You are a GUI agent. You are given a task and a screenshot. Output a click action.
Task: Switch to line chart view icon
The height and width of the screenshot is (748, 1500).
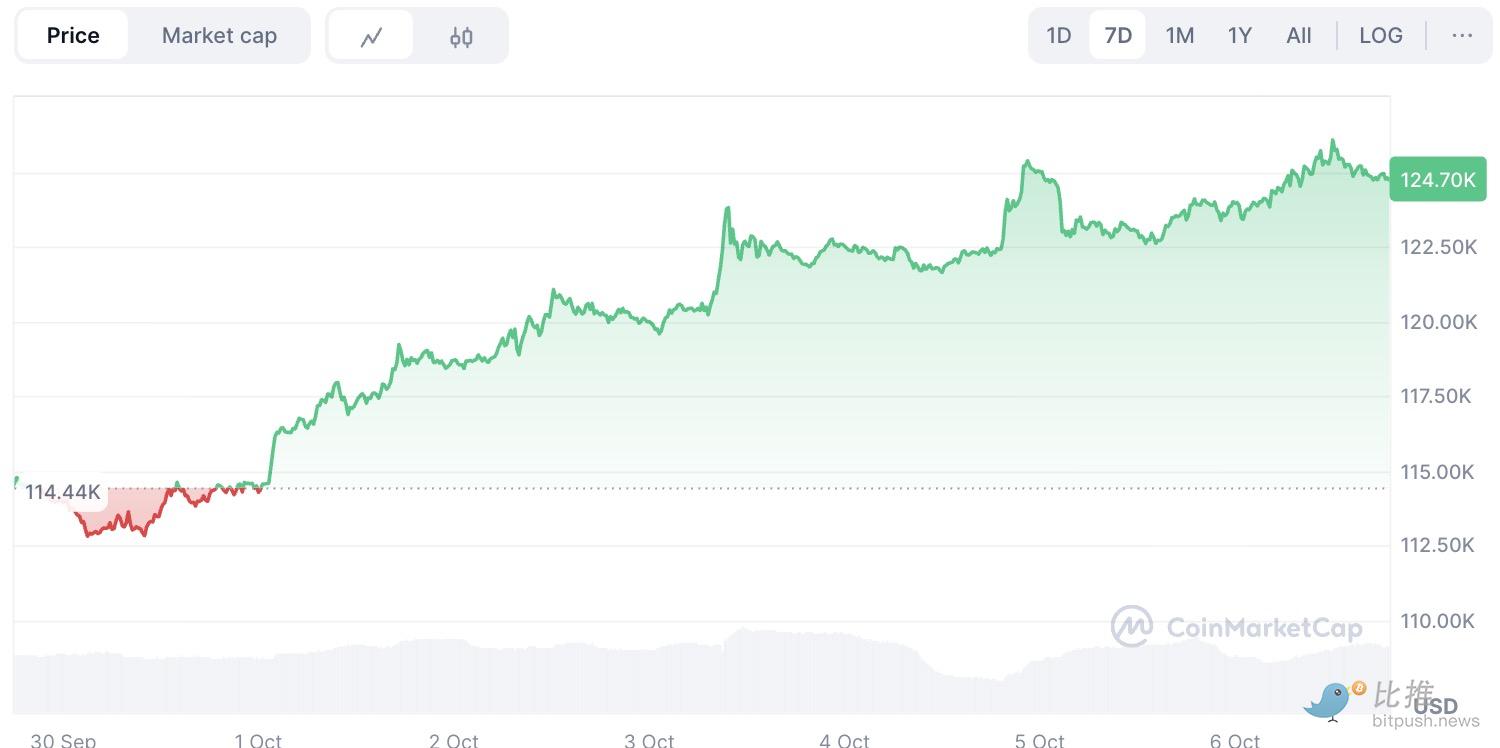point(371,37)
